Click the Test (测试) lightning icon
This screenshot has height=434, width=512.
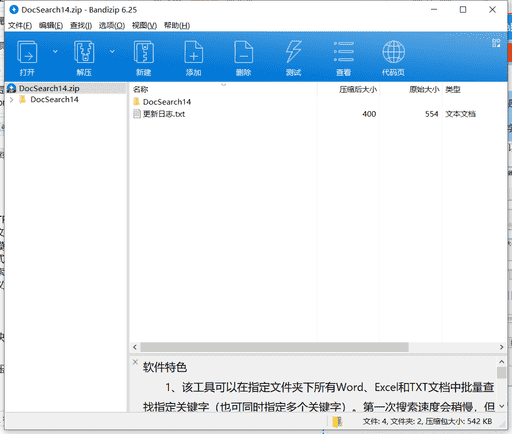(x=293, y=51)
